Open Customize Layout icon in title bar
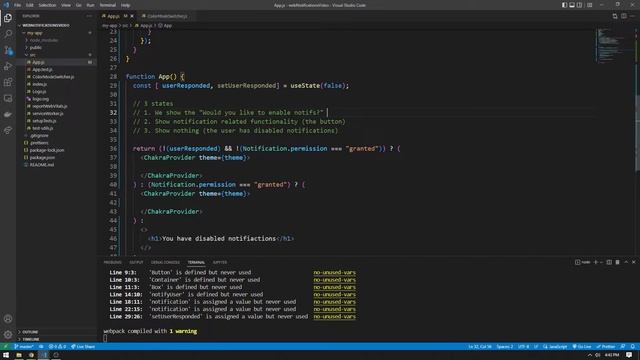Image resolution: width=640 pixels, height=360 pixels. 589,5
